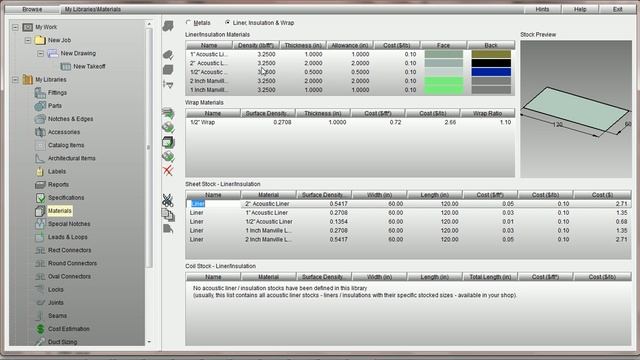Viewport: 640px width, 360px height.
Task: Click the paste page icon
Action: (168, 229)
